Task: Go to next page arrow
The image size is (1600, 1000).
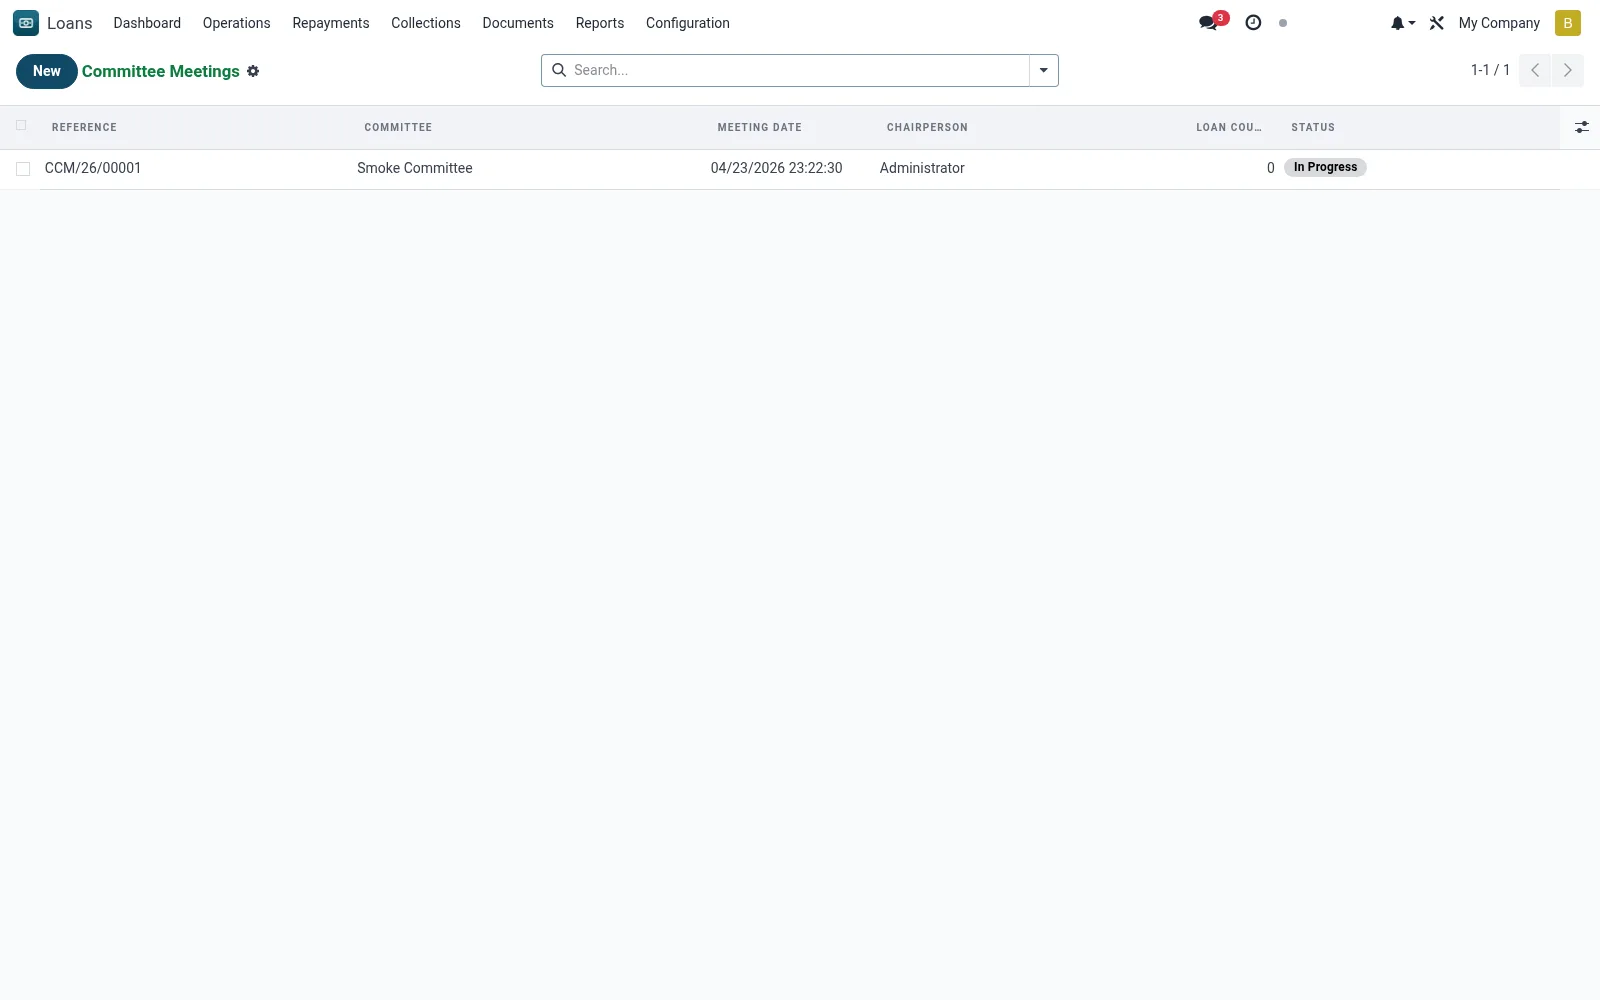Action: [x=1567, y=70]
